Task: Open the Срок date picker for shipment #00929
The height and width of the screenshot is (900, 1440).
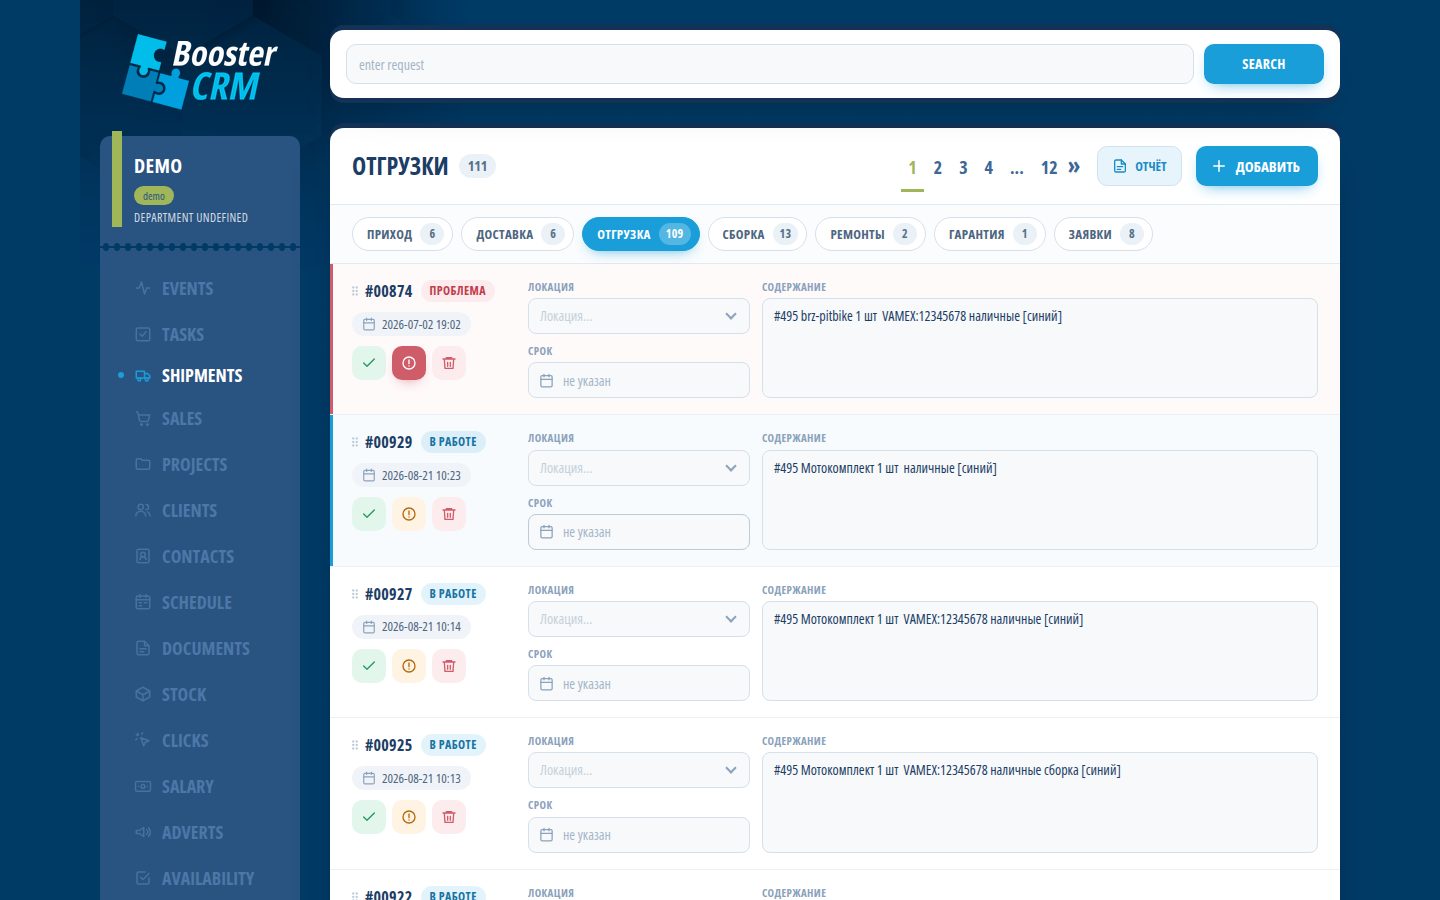Action: click(x=639, y=532)
